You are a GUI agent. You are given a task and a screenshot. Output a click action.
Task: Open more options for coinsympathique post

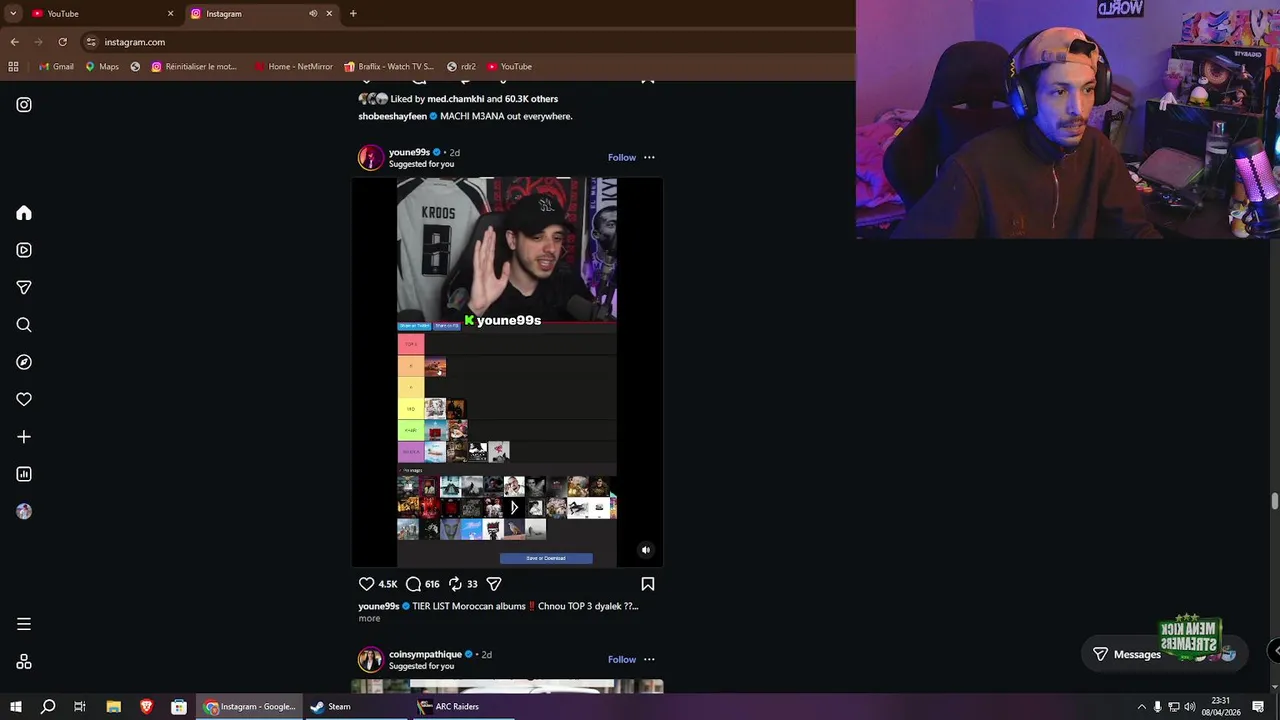[649, 659]
